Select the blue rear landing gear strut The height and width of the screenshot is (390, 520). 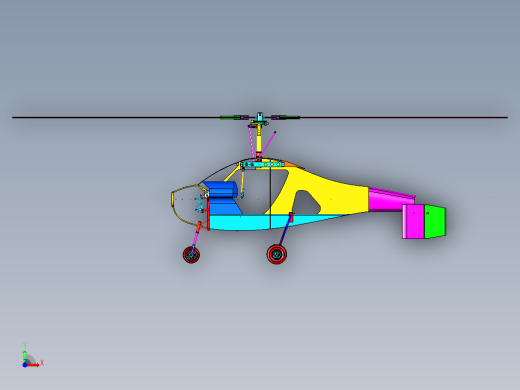point(285,231)
